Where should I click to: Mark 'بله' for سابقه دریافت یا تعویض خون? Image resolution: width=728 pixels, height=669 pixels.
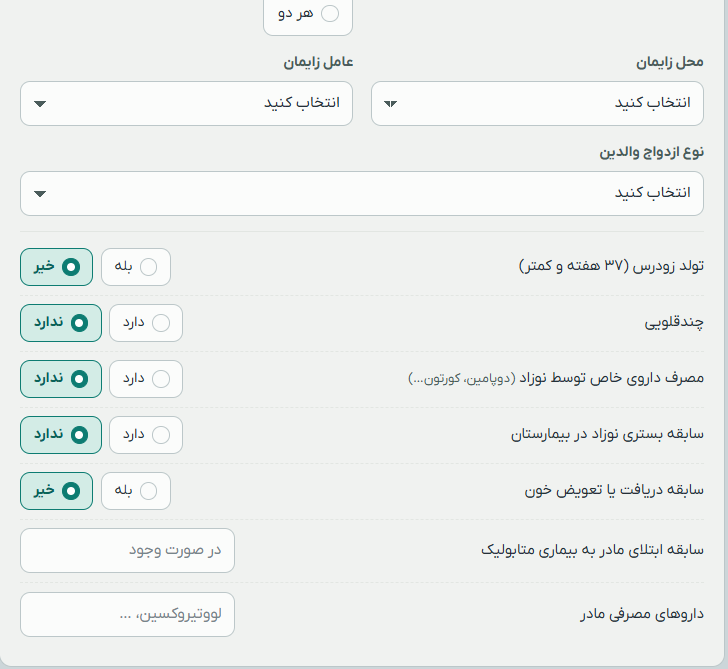click(x=136, y=491)
